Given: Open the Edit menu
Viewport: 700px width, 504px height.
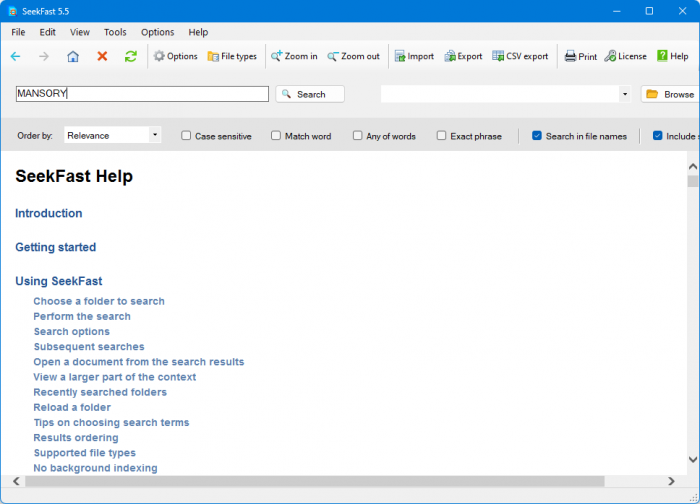Looking at the screenshot, I should point(47,32).
